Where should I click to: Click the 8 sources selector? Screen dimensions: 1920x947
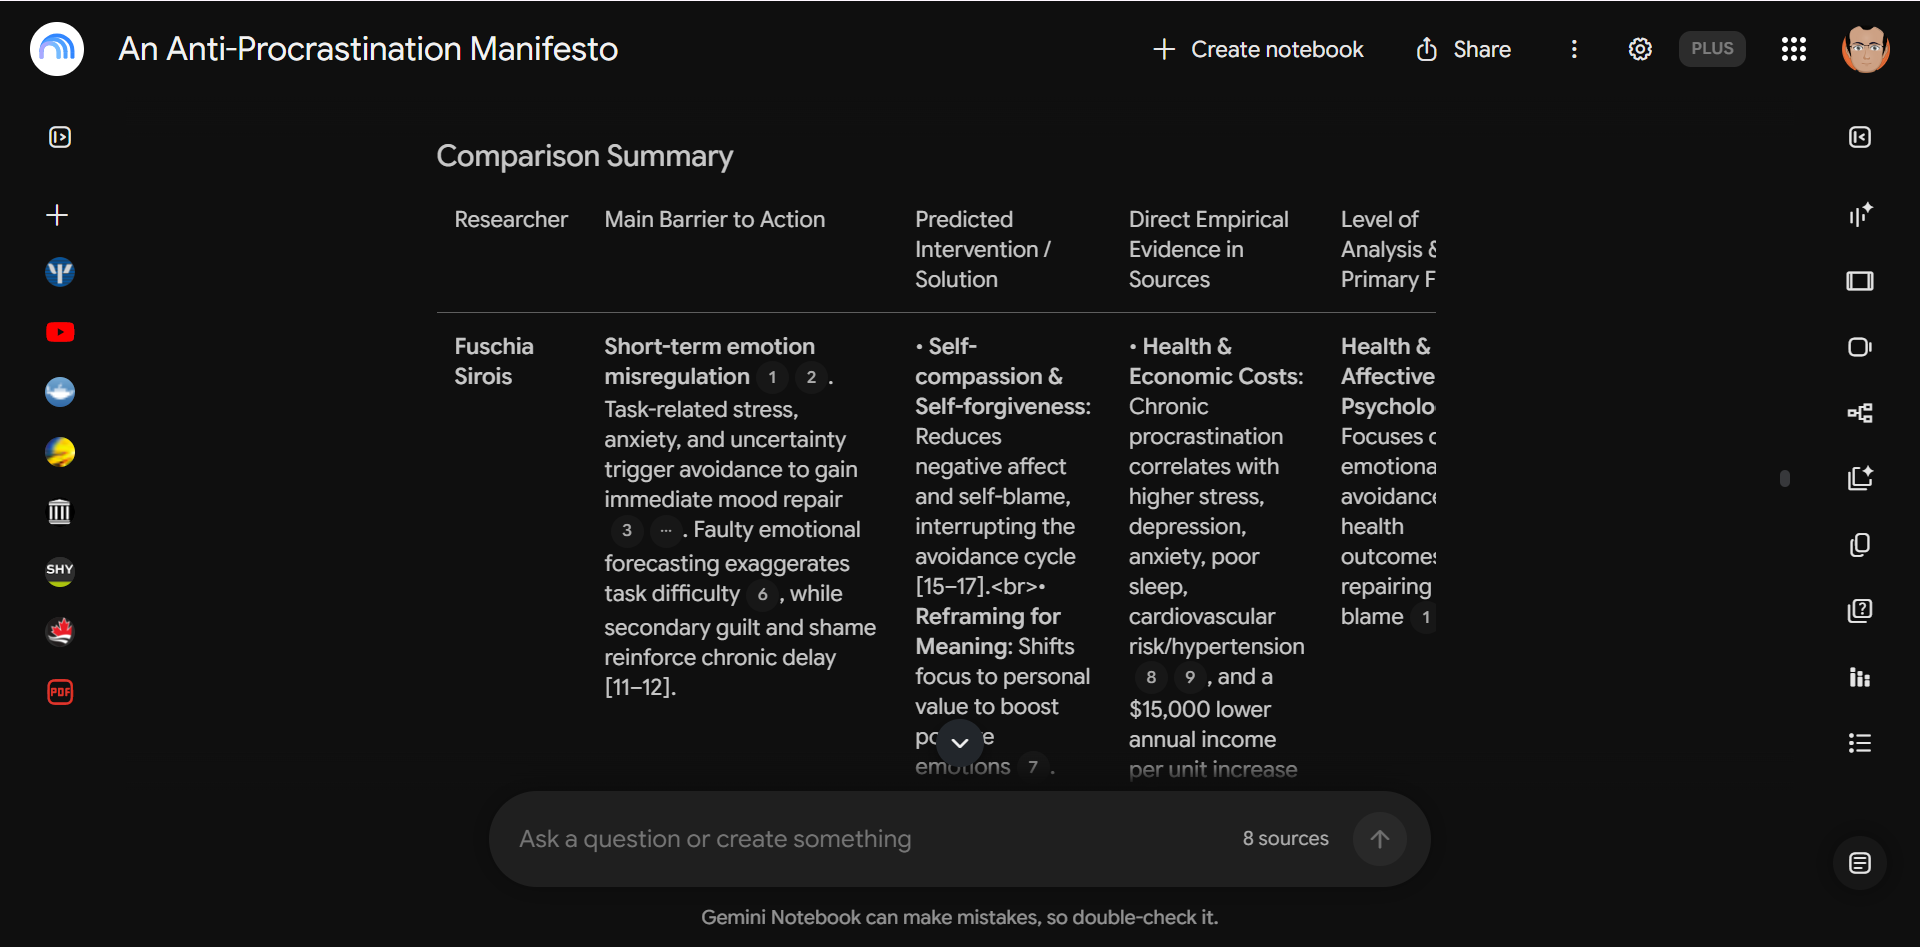tap(1285, 839)
